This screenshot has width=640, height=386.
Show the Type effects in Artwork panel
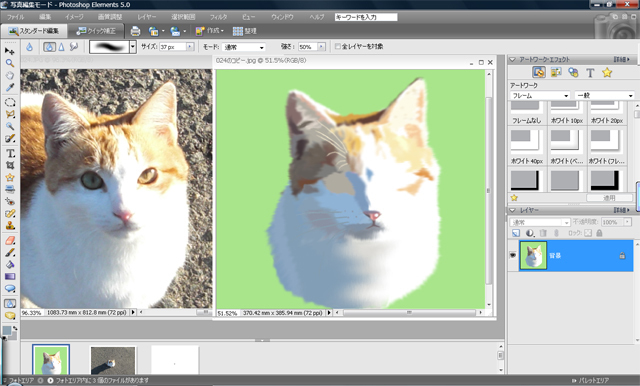[590, 73]
